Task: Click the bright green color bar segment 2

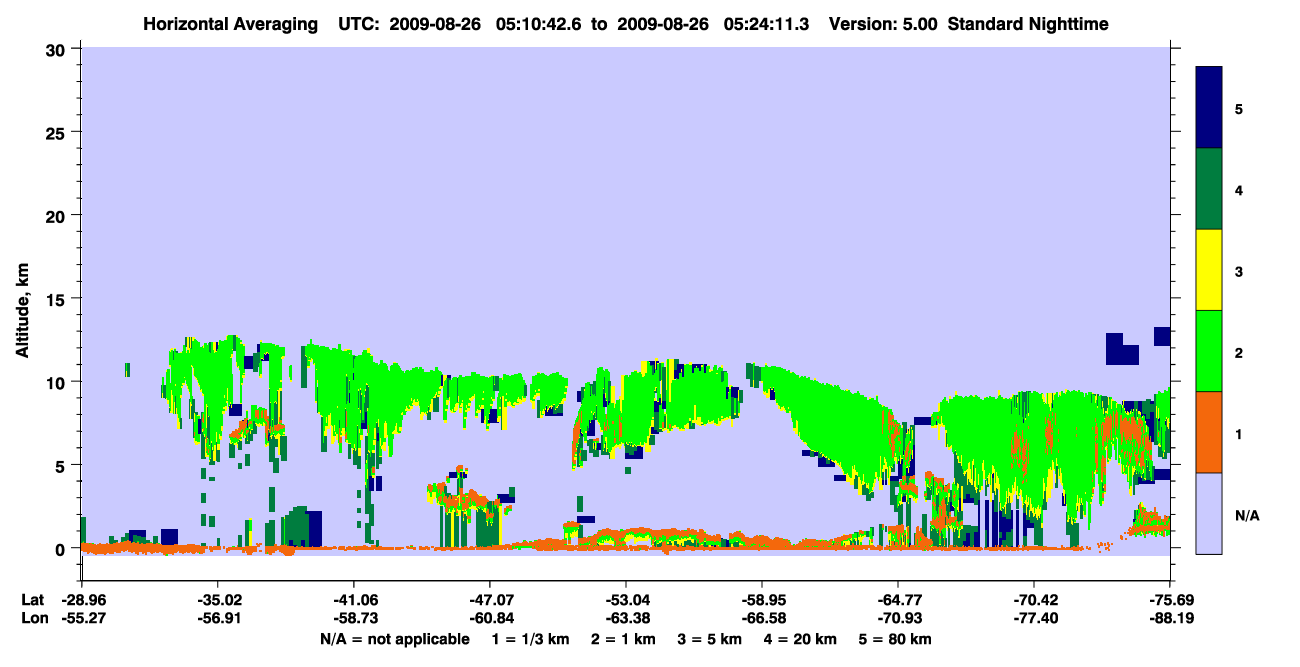Action: (x=1209, y=351)
